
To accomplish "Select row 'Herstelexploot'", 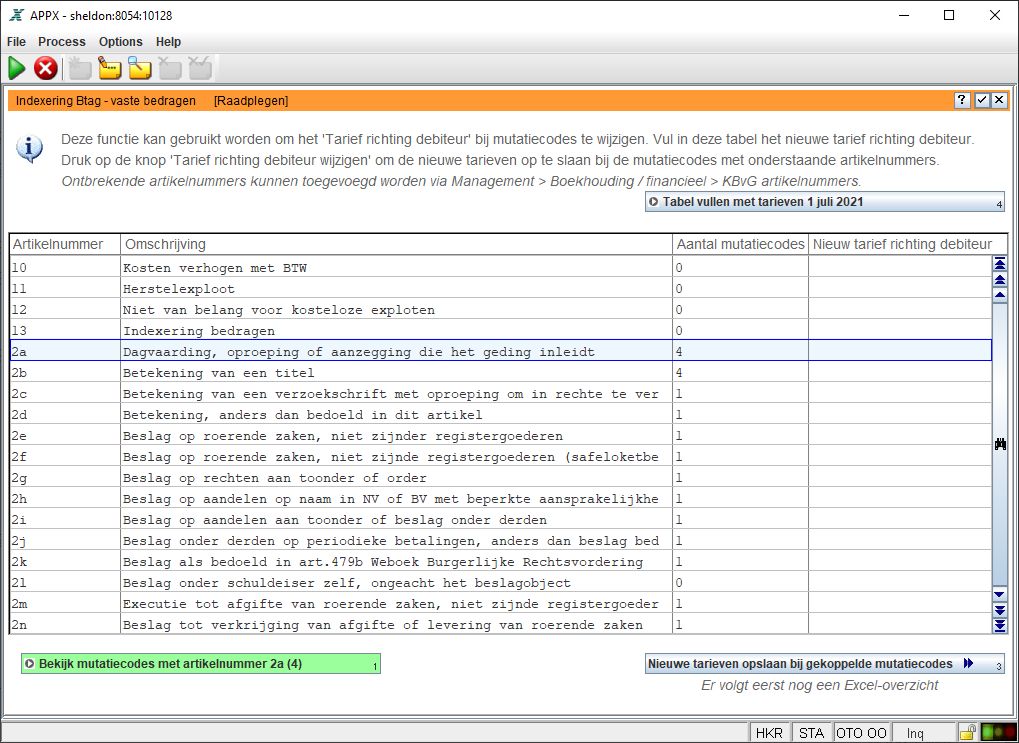I will (501, 289).
